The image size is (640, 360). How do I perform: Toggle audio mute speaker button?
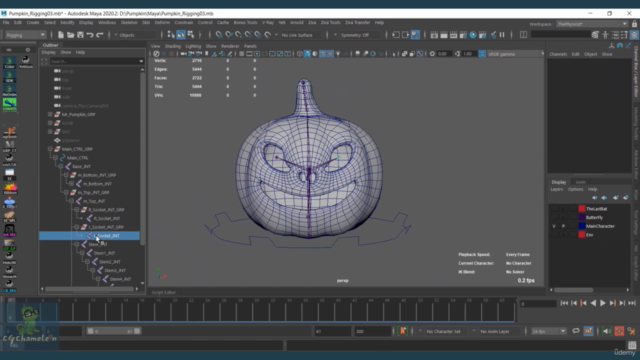click(606, 331)
